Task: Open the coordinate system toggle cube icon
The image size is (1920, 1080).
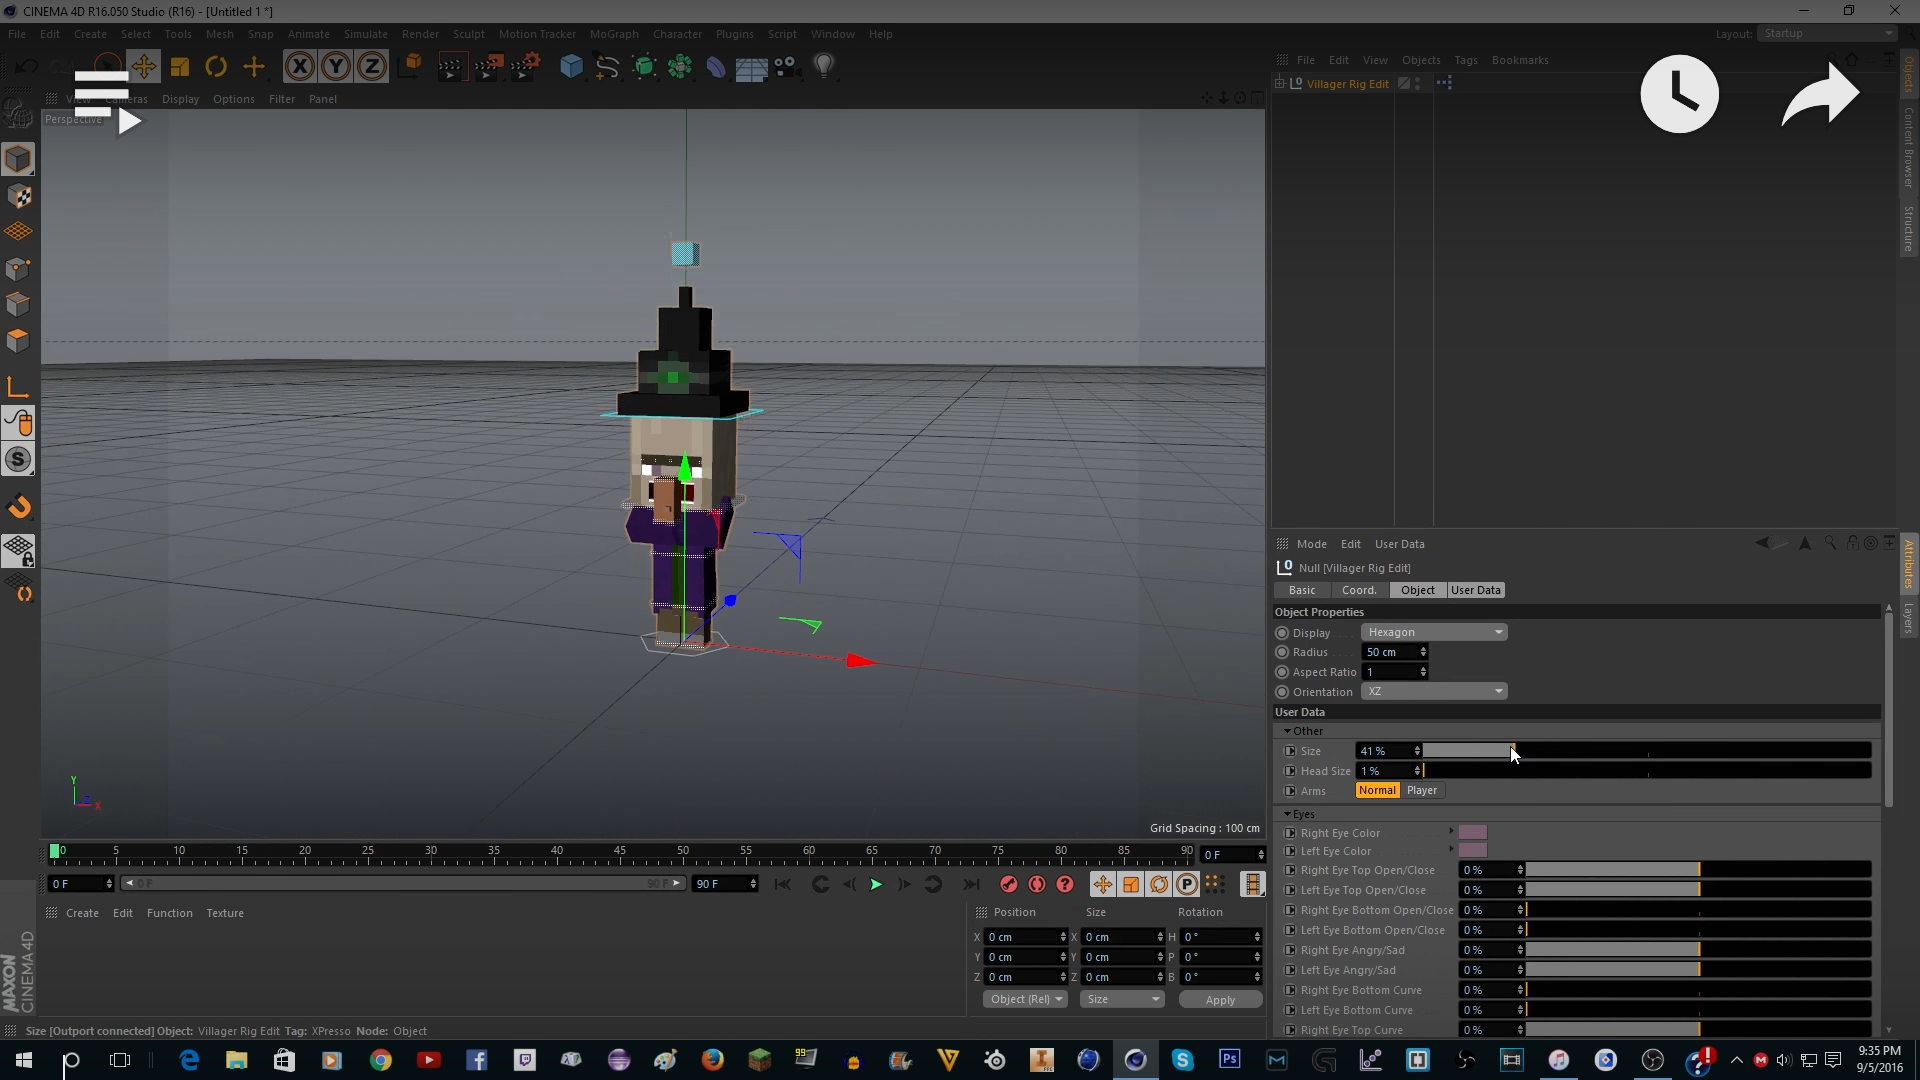Action: click(x=410, y=67)
